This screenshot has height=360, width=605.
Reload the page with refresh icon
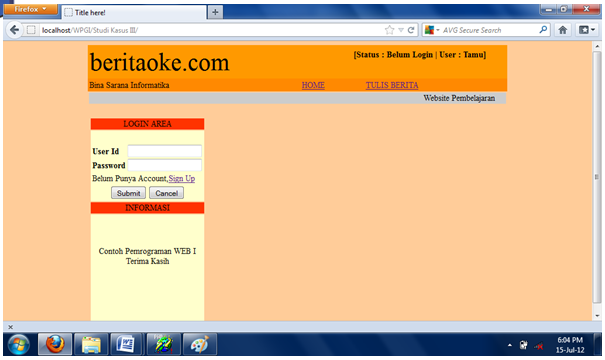pyautogui.click(x=411, y=30)
